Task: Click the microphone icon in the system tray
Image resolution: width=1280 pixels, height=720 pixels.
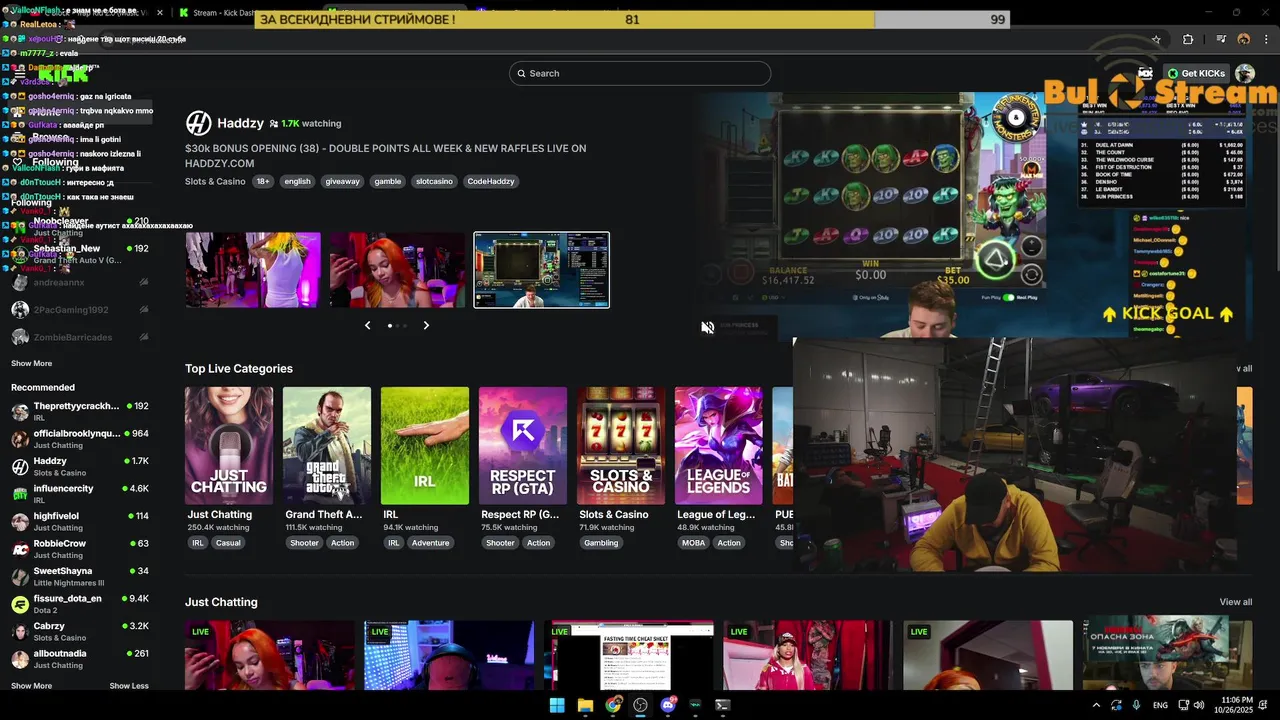Action: (1136, 705)
